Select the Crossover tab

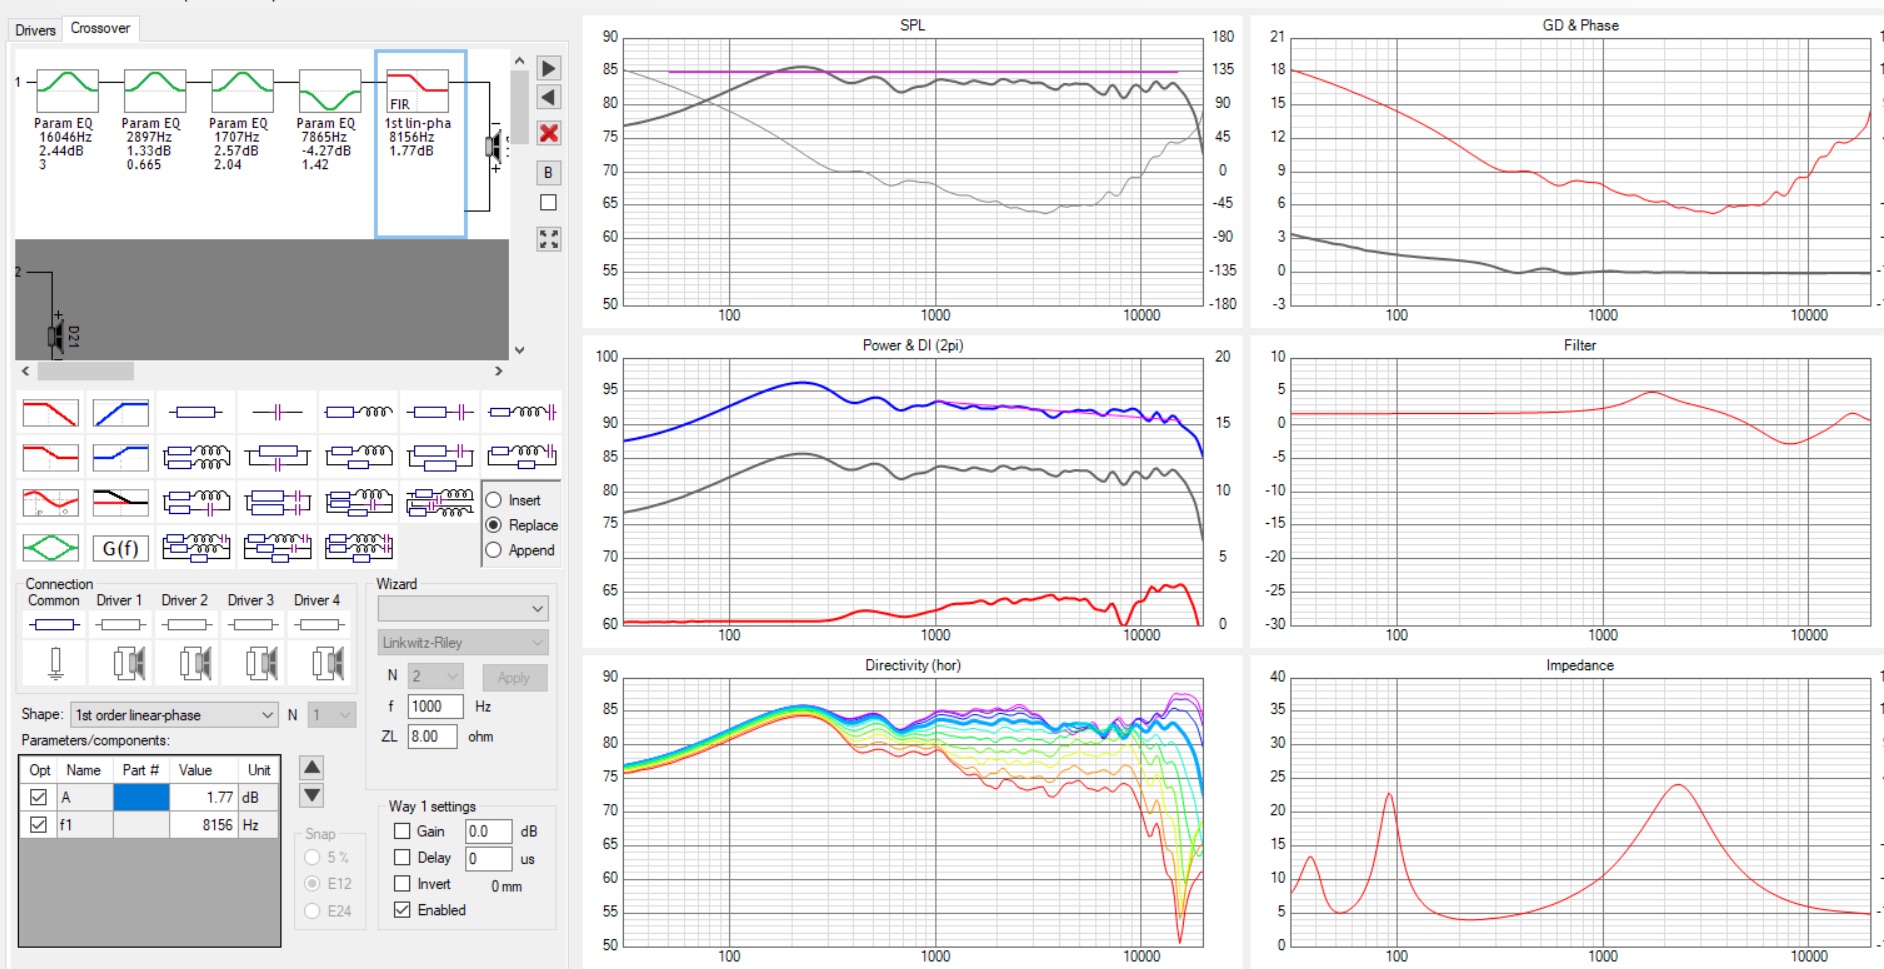coord(100,28)
